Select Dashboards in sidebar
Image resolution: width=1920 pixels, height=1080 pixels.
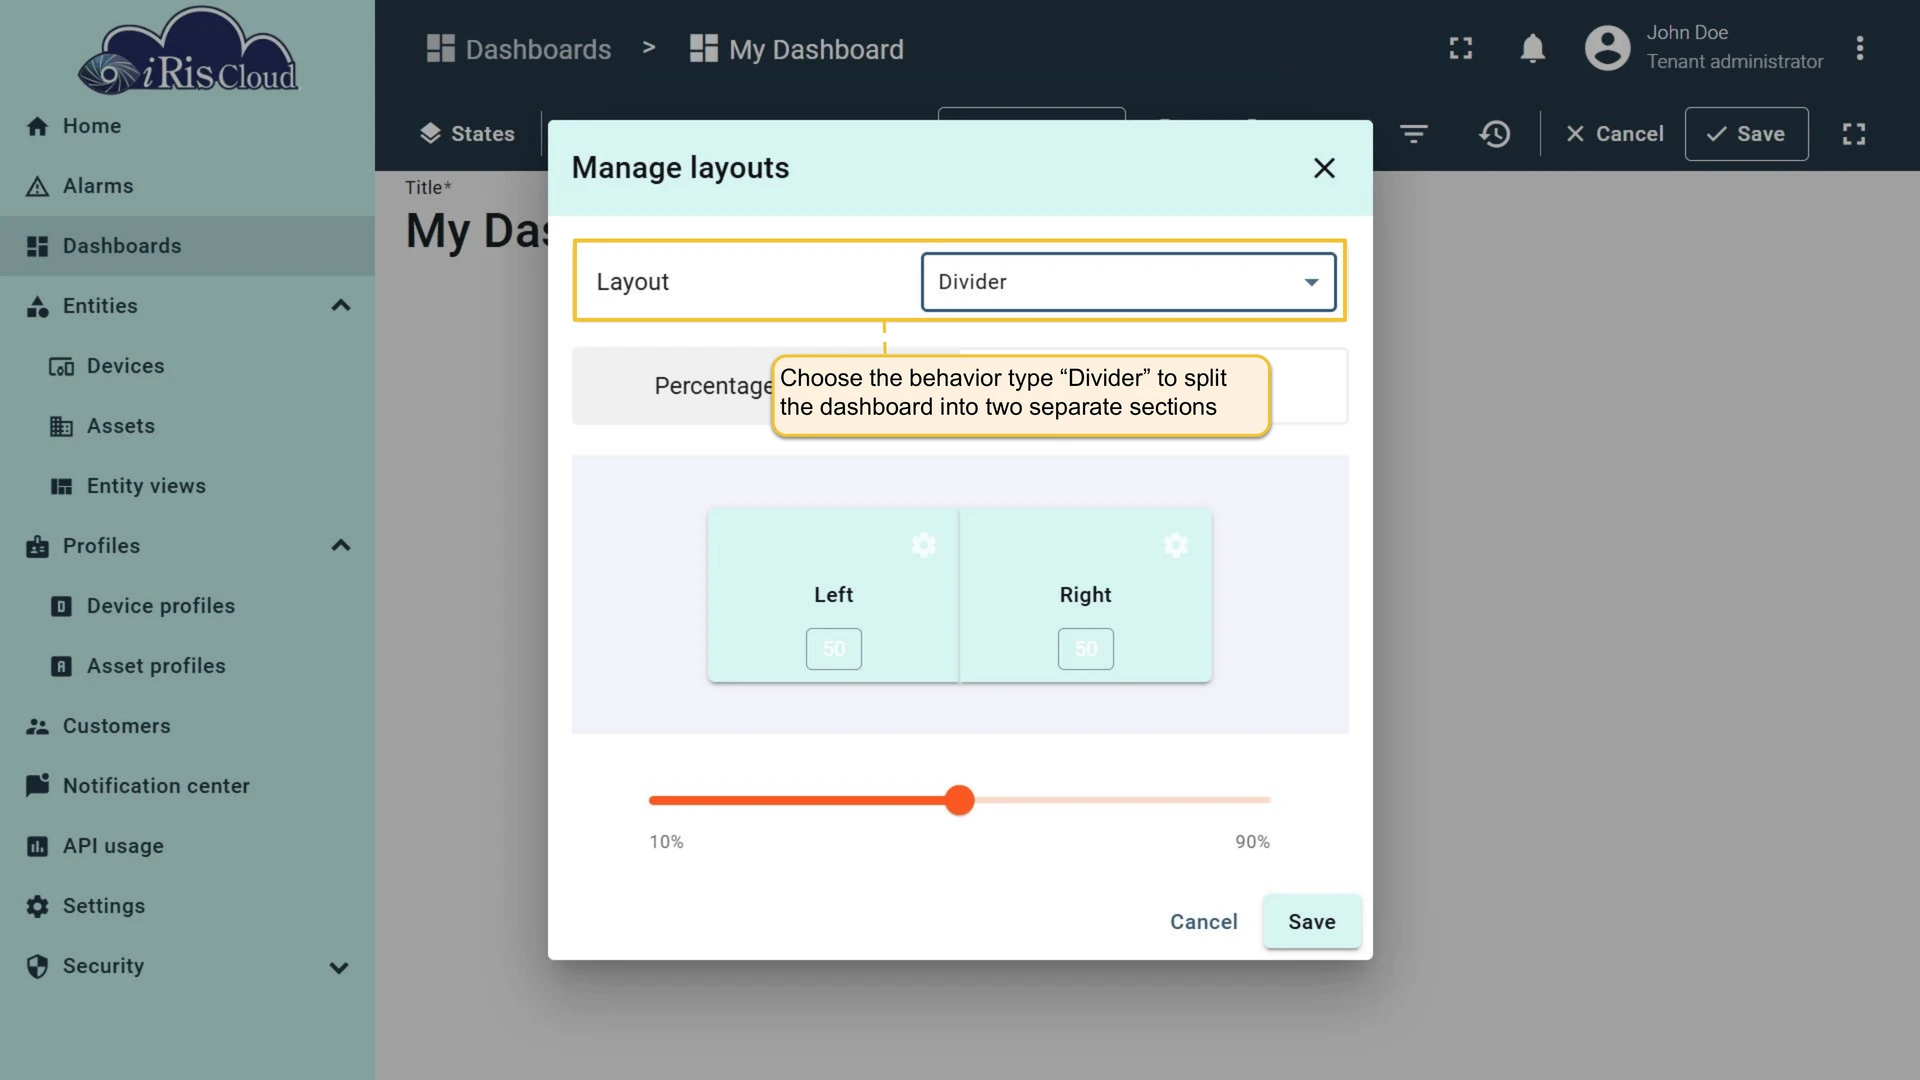187,246
